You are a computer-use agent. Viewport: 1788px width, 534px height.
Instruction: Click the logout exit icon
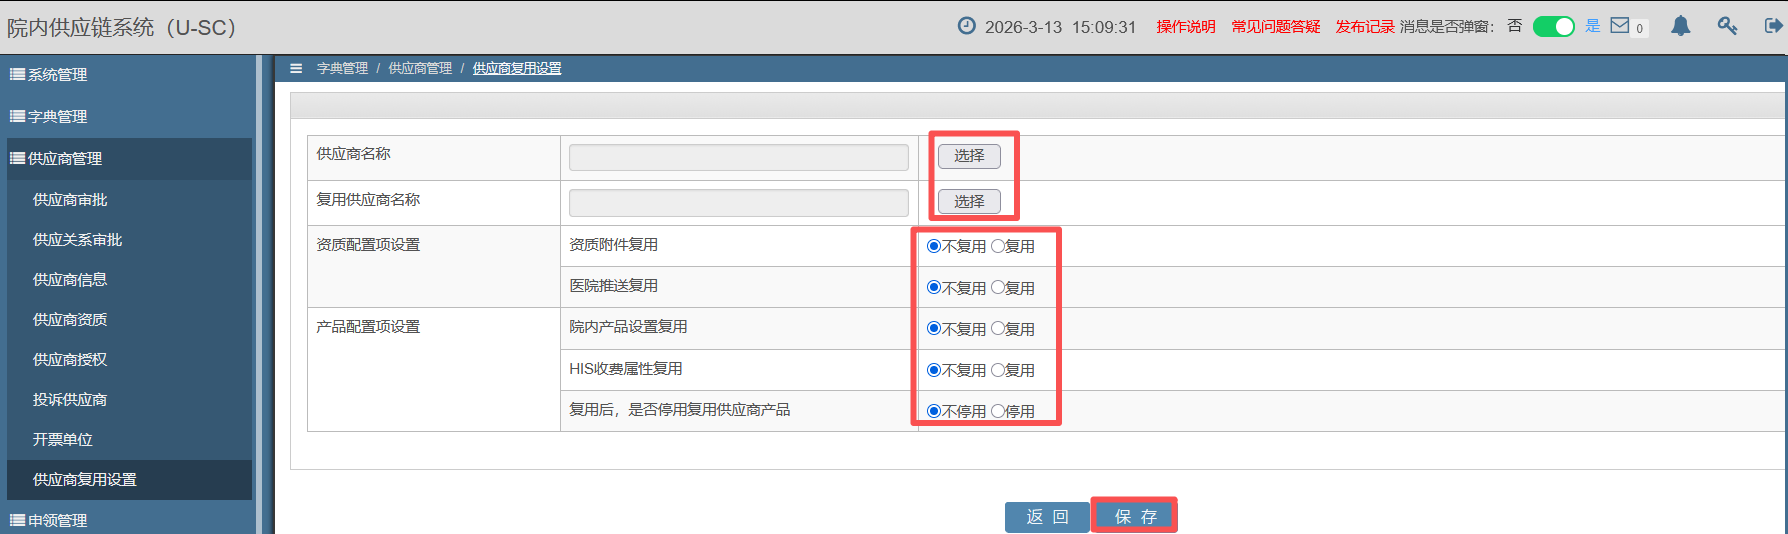click(1773, 26)
